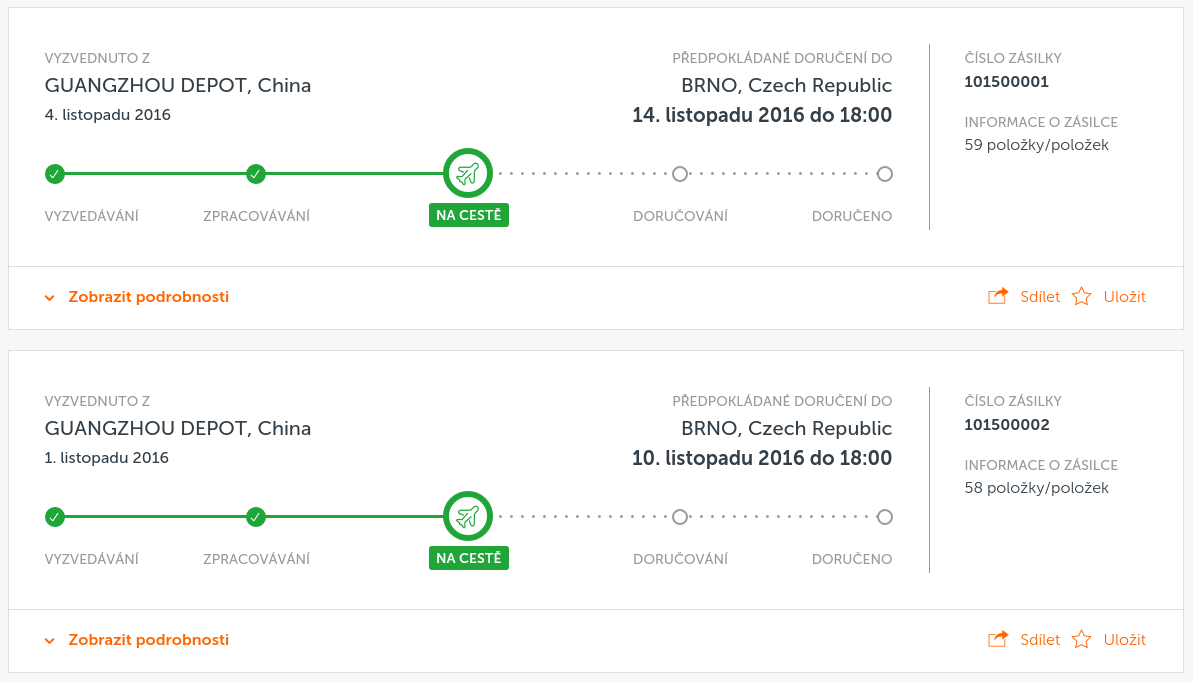Image resolution: width=1193 pixels, height=682 pixels.
Task: Click Sdílet link for shipment 101500001
Action: [1039, 297]
